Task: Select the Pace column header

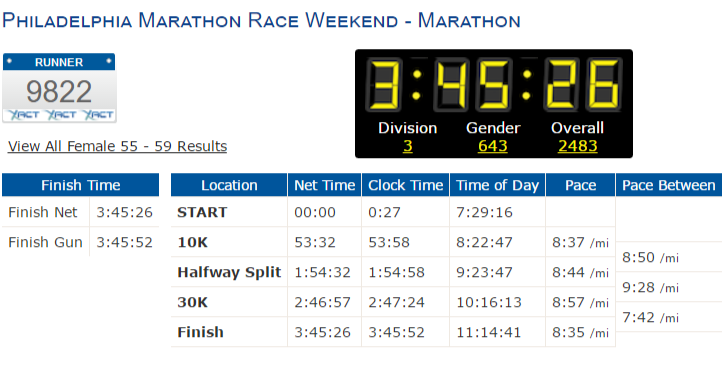Action: (x=580, y=185)
